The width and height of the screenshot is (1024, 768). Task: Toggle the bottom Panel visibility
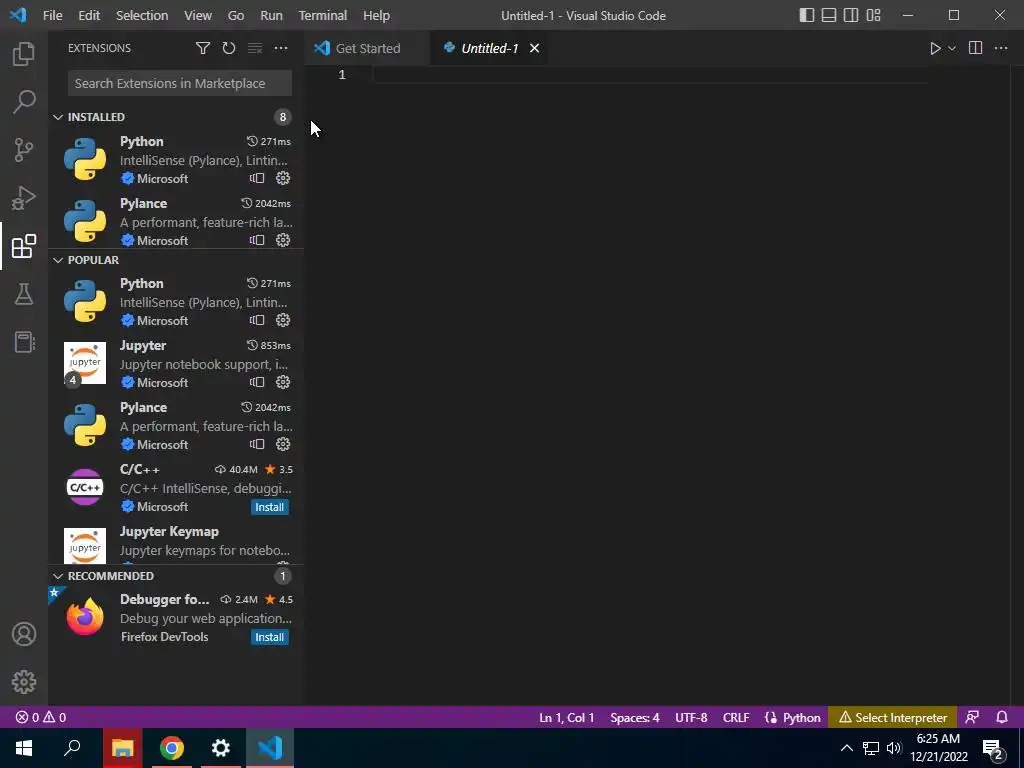(x=829, y=15)
